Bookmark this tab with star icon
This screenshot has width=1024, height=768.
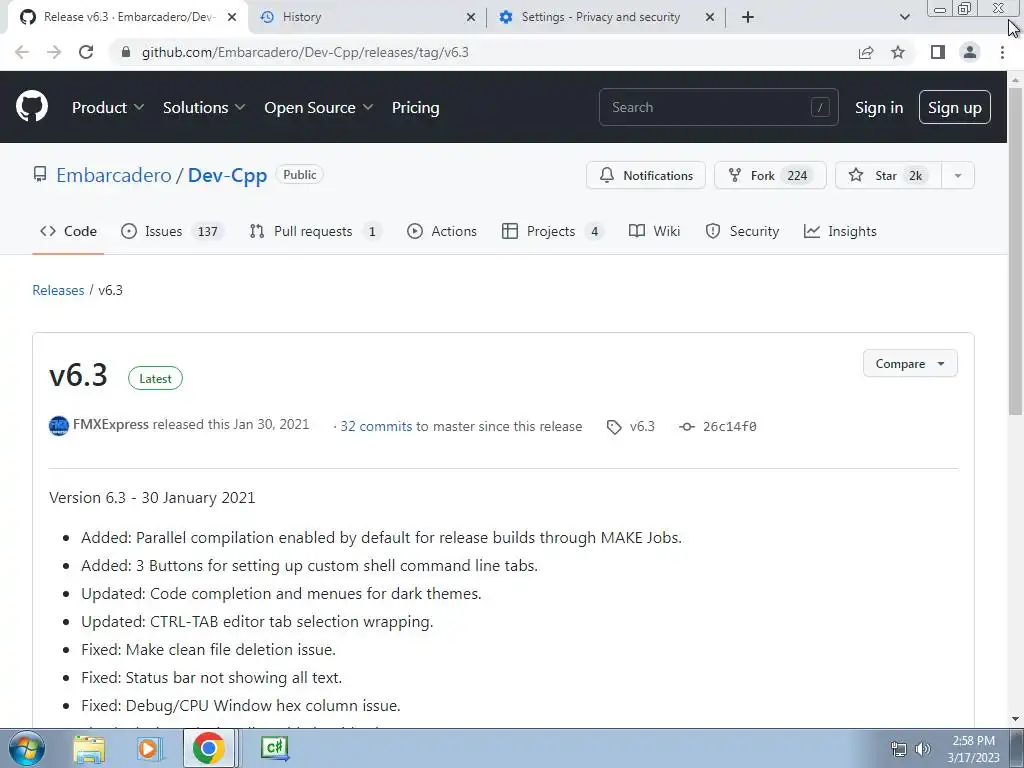(x=898, y=52)
